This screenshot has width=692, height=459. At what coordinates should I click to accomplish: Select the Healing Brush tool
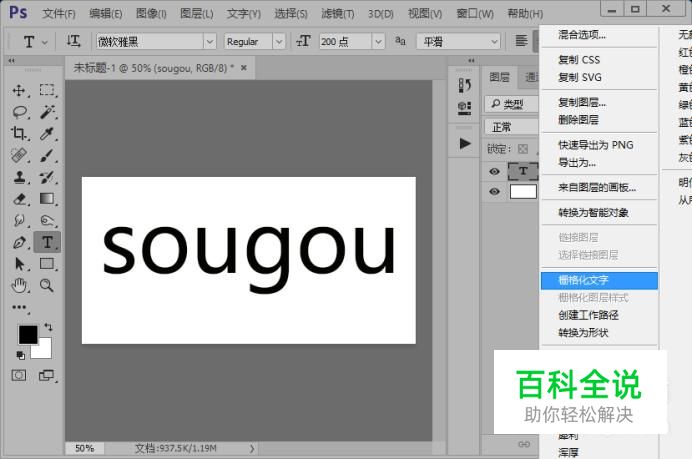point(19,155)
